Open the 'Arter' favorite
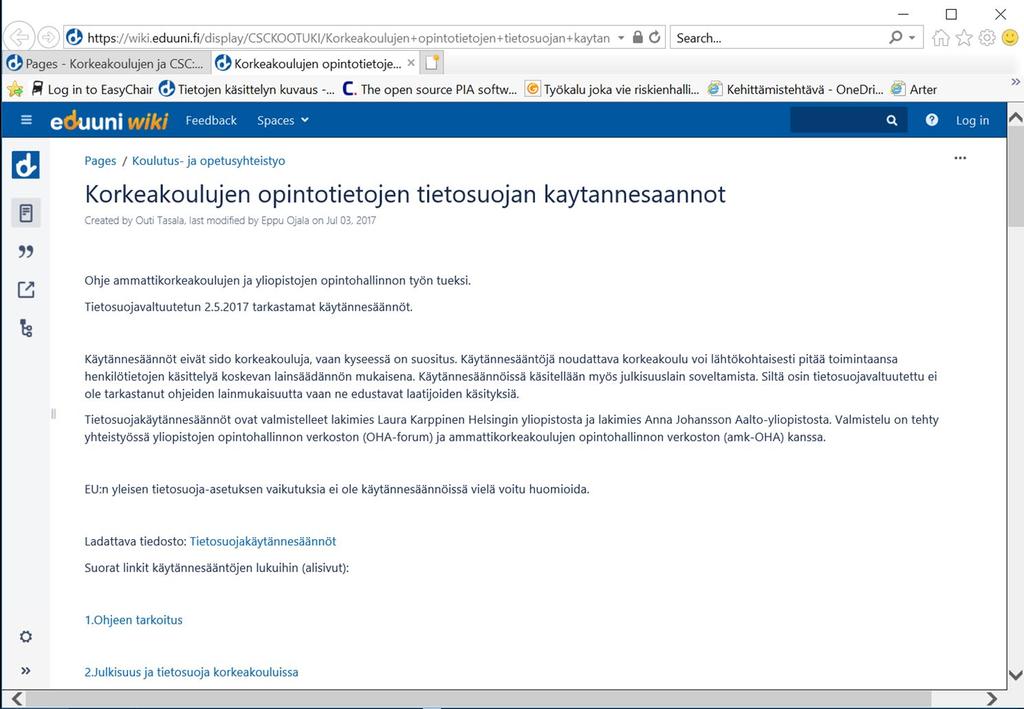The width and height of the screenshot is (1024, 709). (914, 89)
